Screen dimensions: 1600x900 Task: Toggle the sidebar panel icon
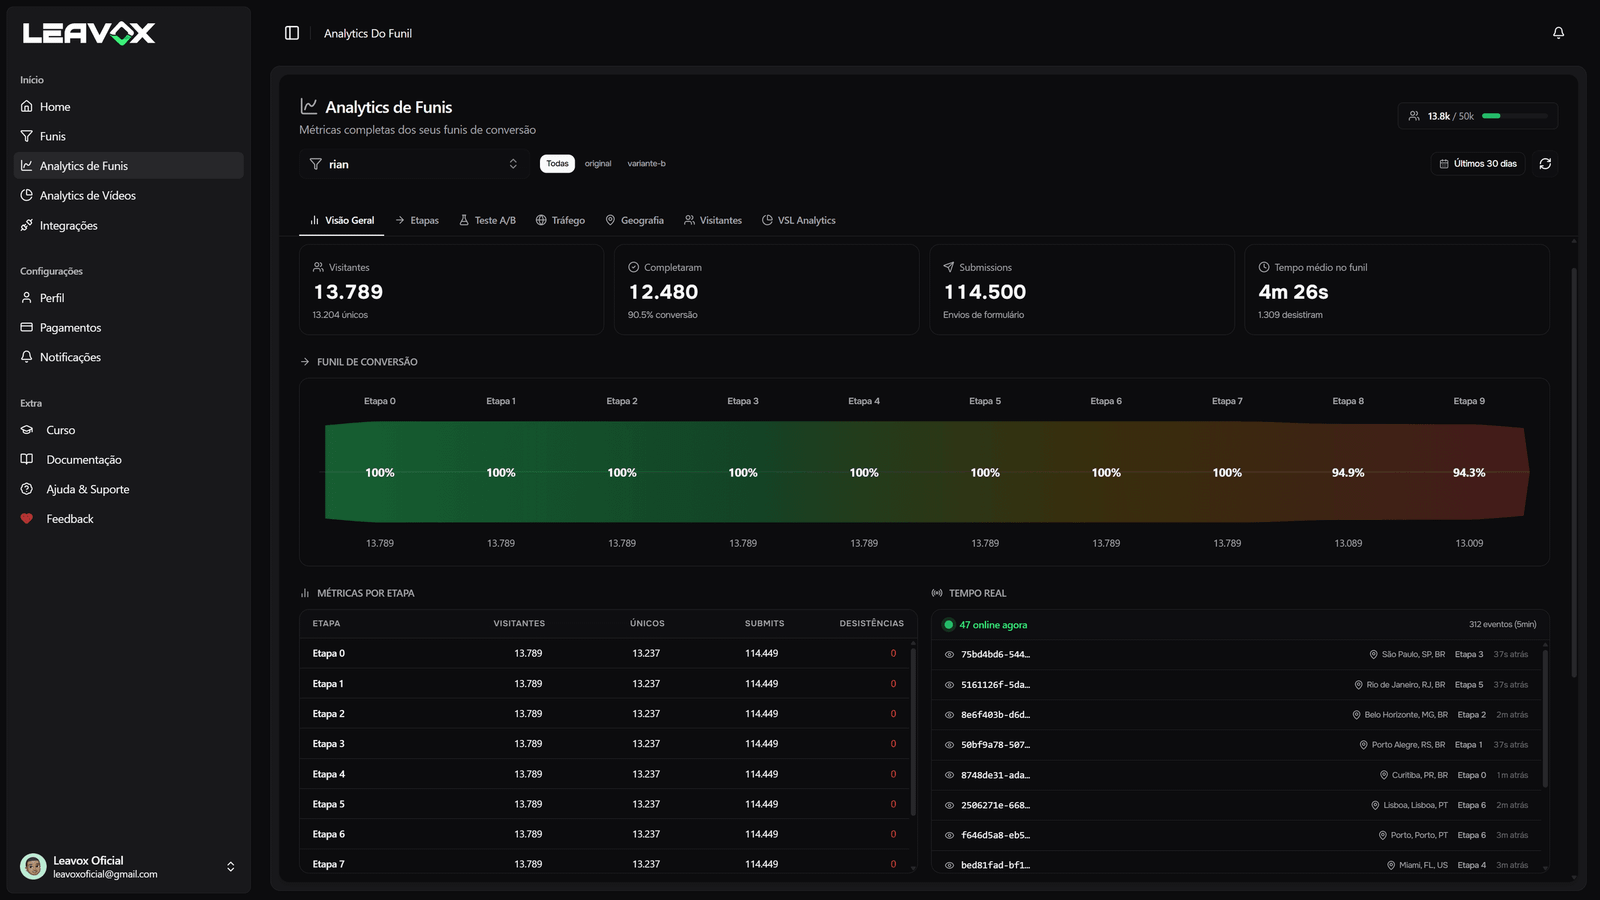click(x=292, y=33)
